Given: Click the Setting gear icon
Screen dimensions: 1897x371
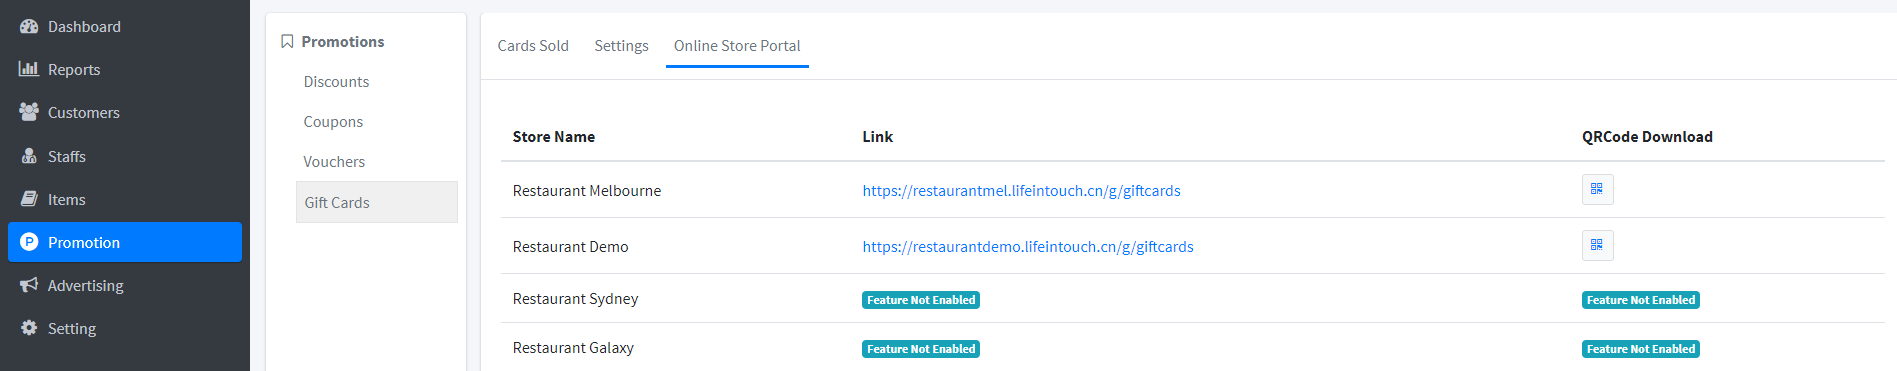Looking at the screenshot, I should pyautogui.click(x=29, y=328).
